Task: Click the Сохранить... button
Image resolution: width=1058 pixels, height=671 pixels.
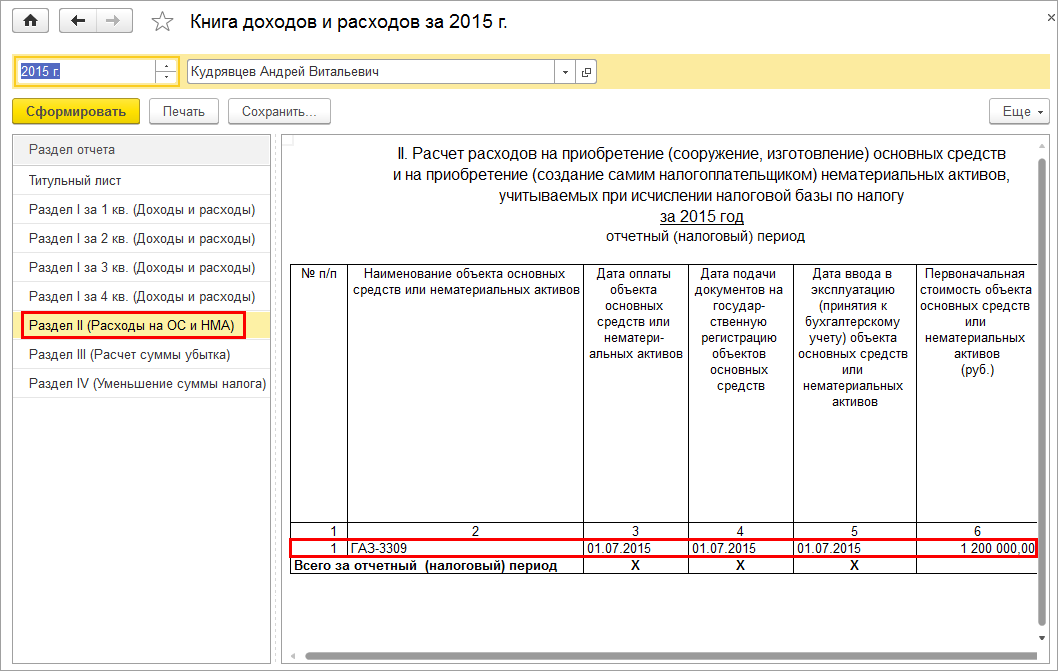Action: click(279, 111)
